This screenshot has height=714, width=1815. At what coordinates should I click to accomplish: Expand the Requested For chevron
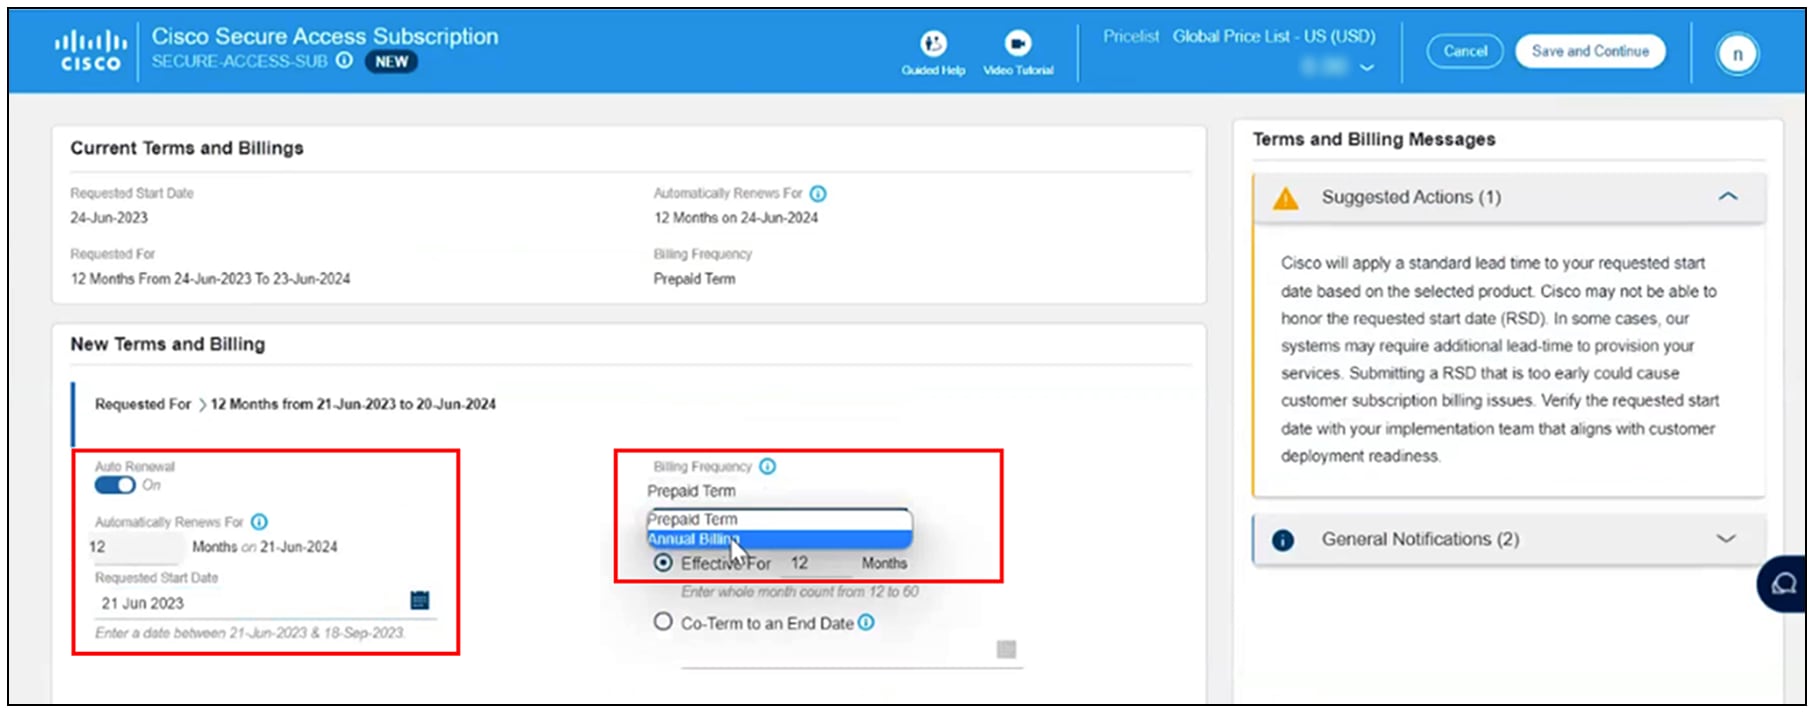[x=202, y=405]
